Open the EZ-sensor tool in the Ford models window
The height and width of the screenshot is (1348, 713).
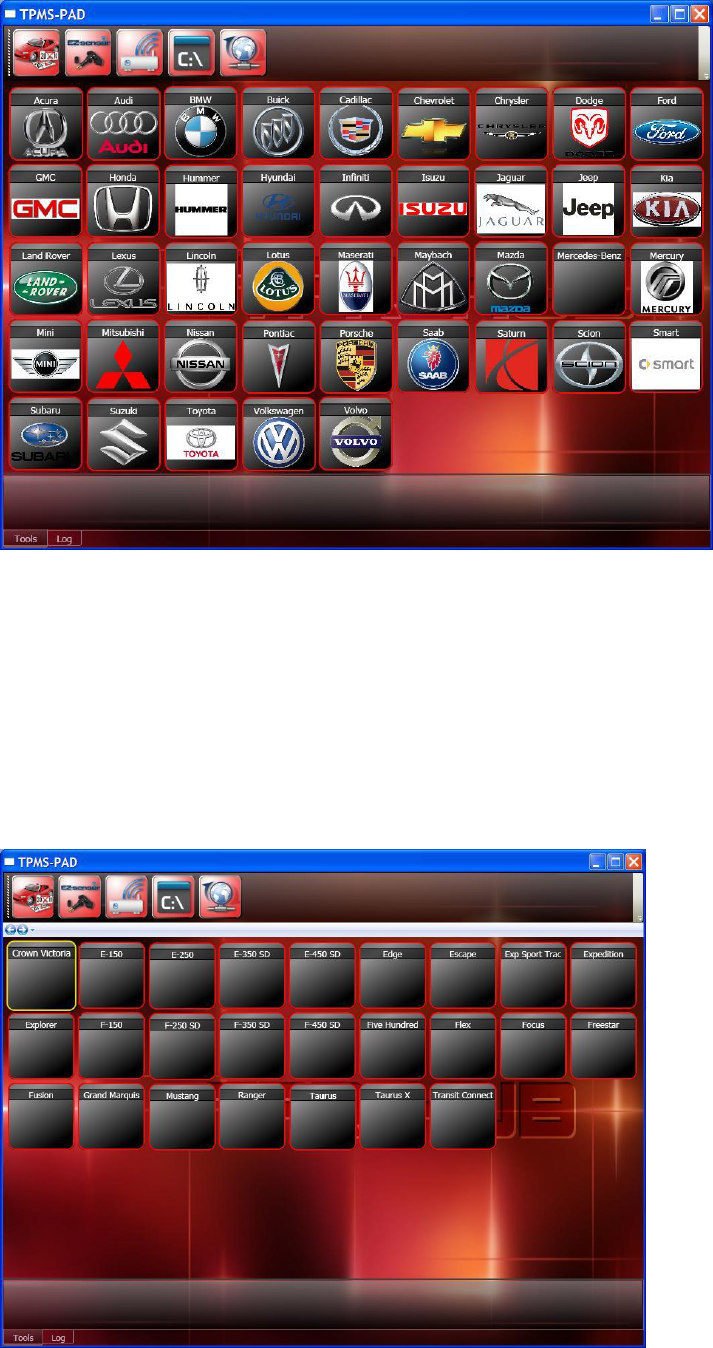[79, 896]
